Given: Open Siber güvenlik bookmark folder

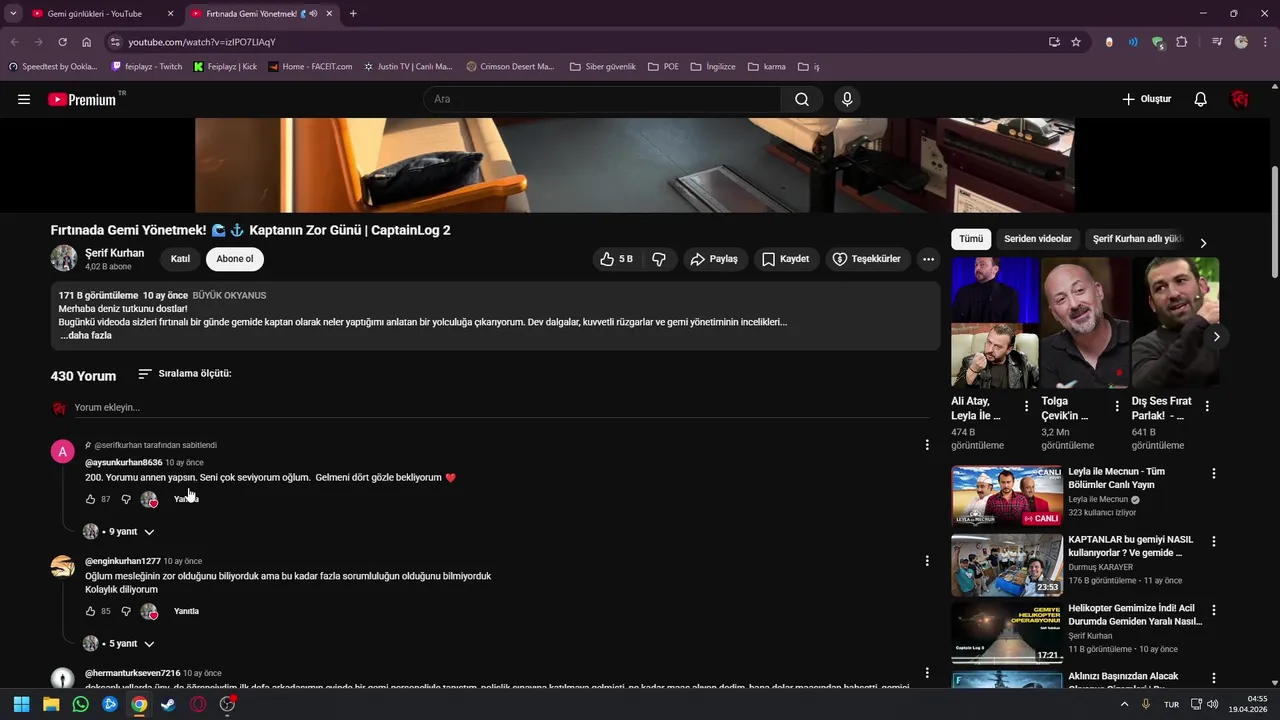Looking at the screenshot, I should 602,67.
